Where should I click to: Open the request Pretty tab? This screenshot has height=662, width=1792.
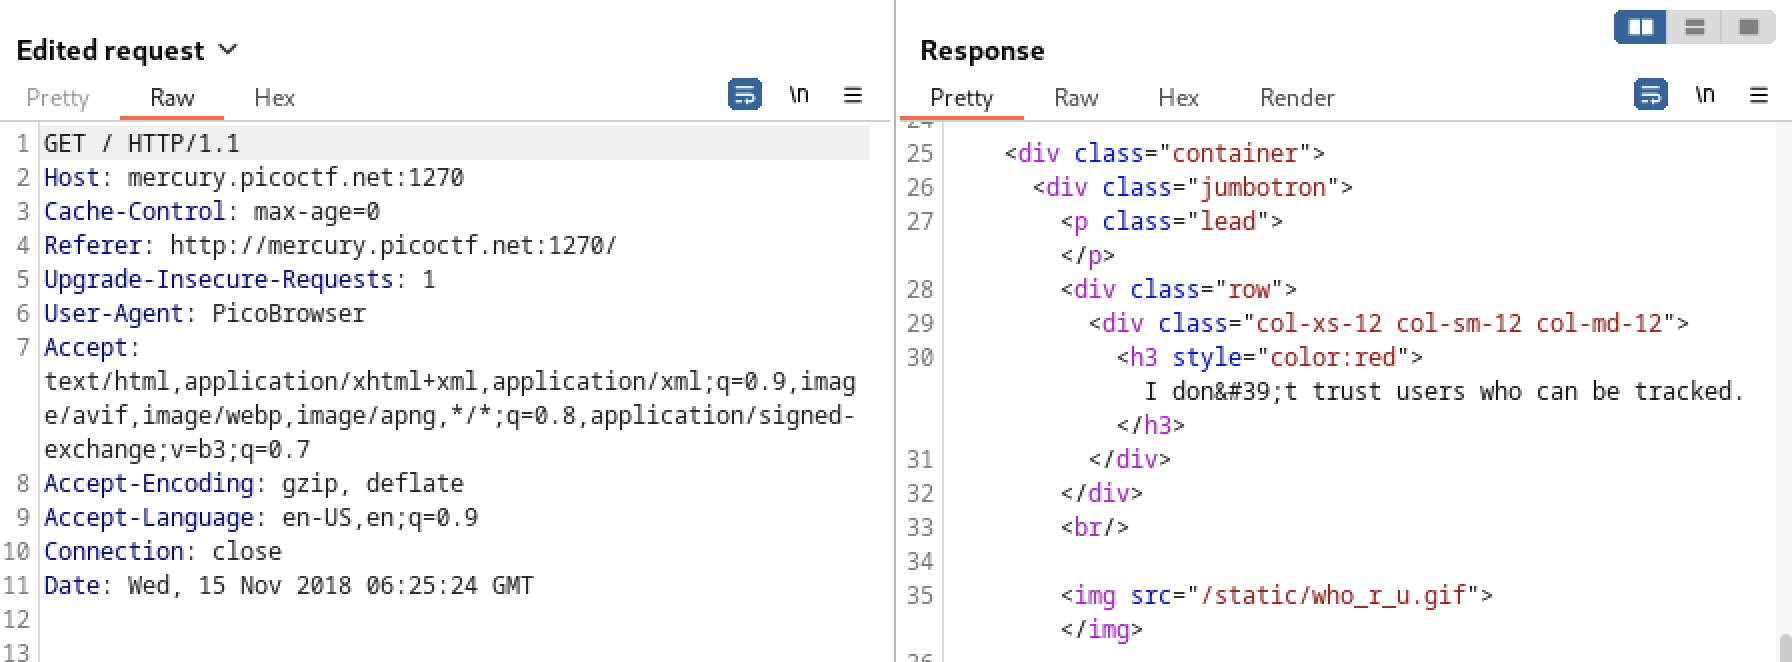58,98
